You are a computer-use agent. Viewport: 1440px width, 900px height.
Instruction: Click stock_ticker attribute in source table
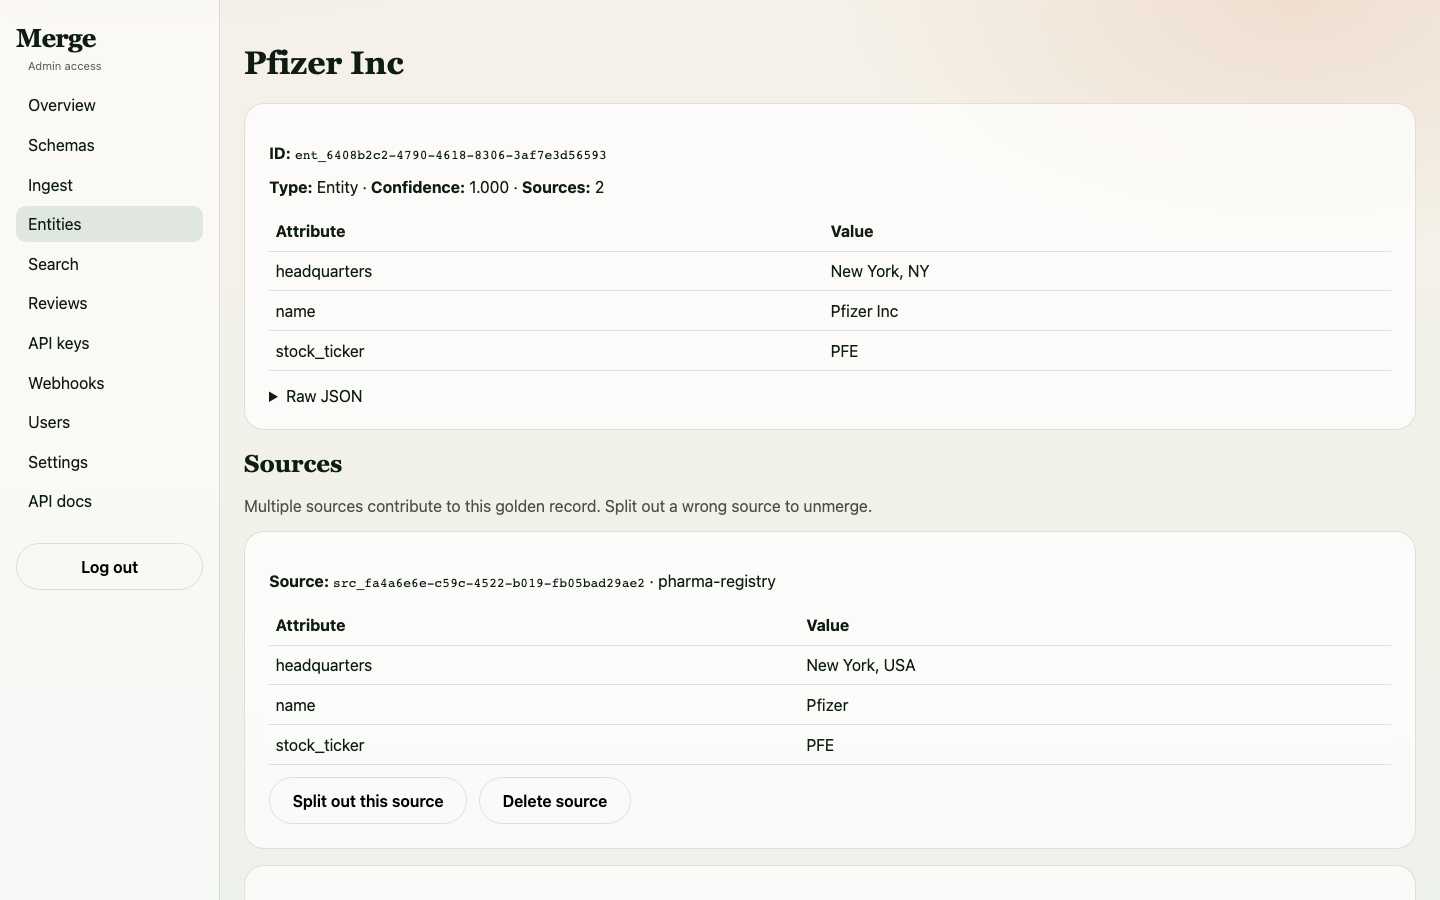pos(320,745)
